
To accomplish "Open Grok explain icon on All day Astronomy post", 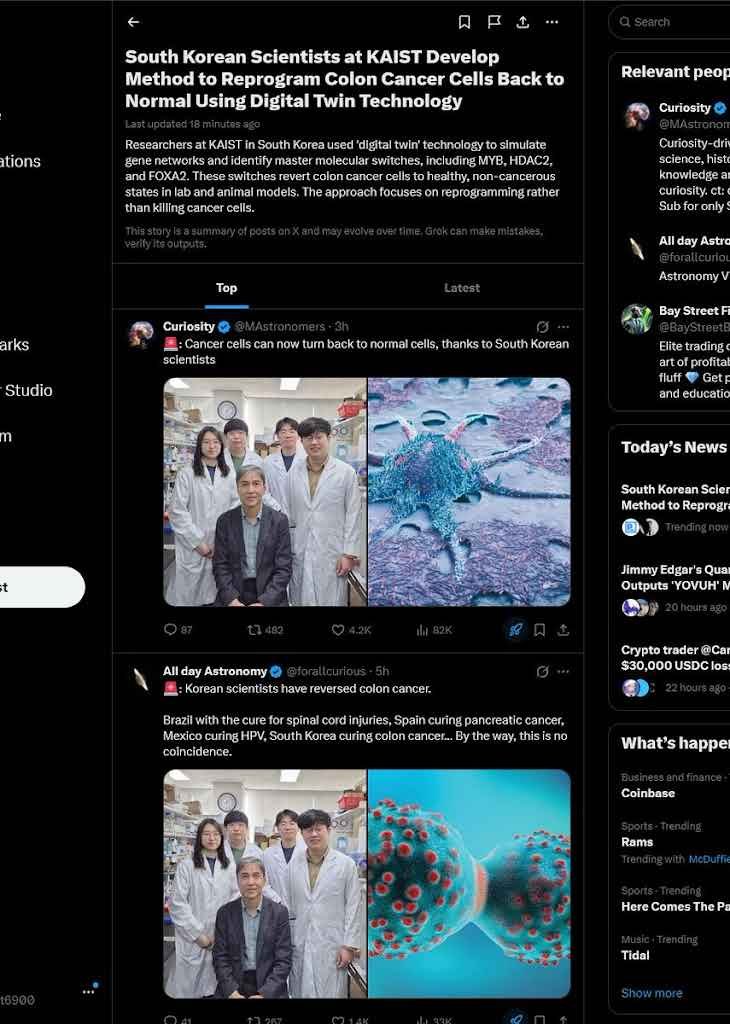I will tap(542, 671).
